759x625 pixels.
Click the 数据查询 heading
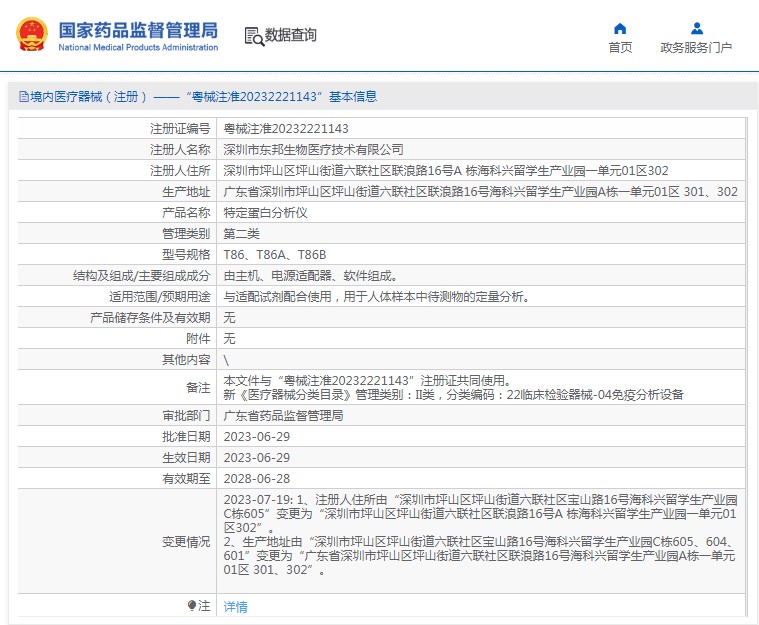[290, 35]
